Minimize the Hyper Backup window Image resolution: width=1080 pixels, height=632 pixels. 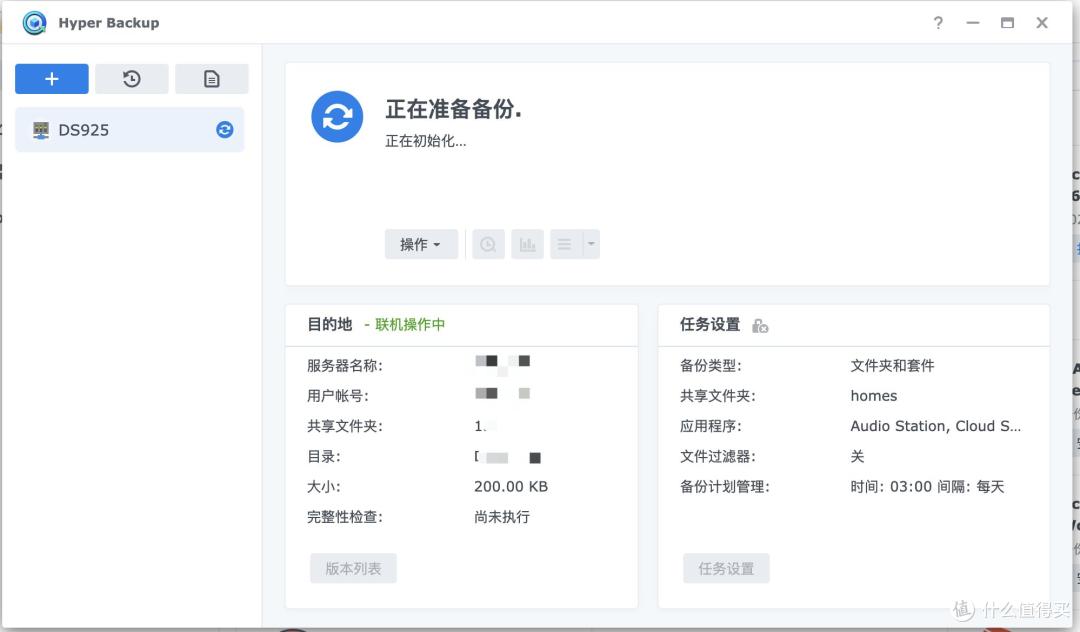pyautogui.click(x=973, y=23)
